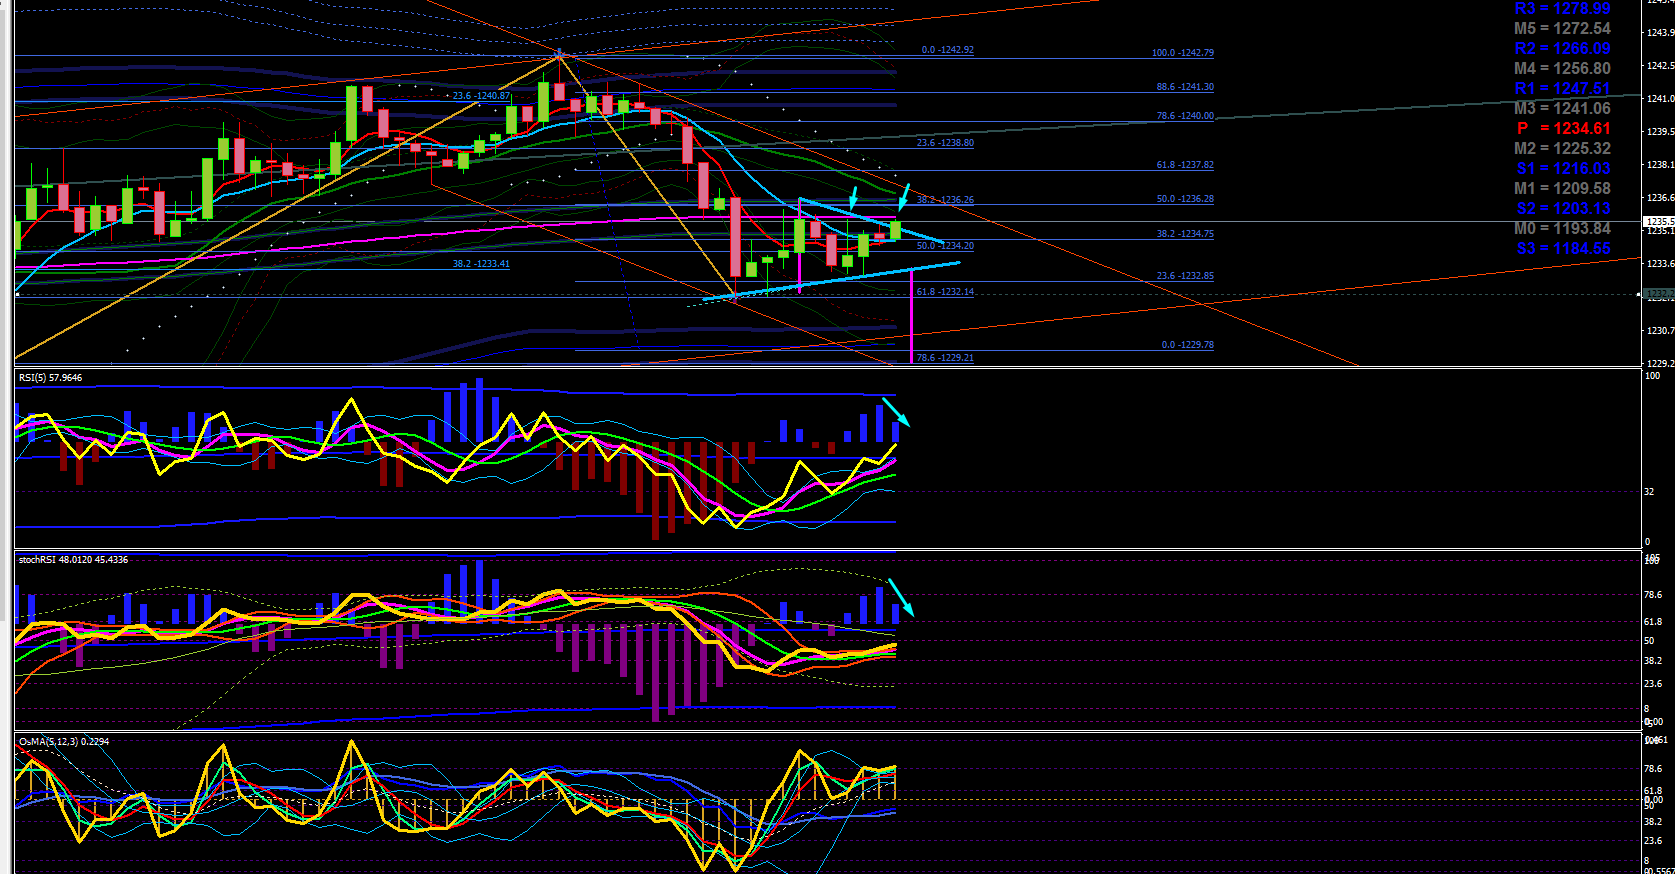The width and height of the screenshot is (1675, 874).
Task: Select the M1 = 1209.58 midpoint label
Action: coord(1562,188)
